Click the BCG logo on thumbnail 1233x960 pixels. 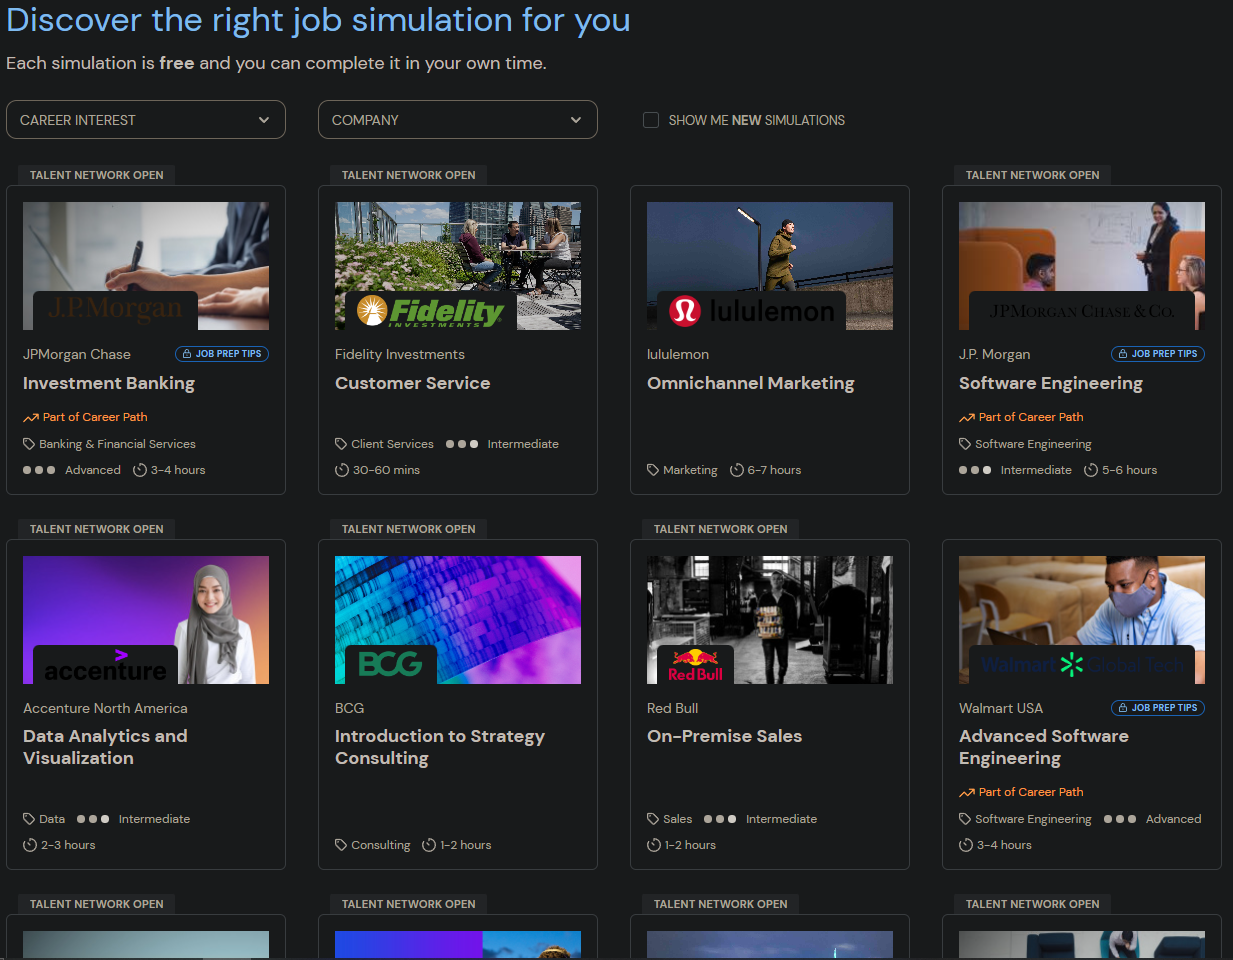(390, 664)
